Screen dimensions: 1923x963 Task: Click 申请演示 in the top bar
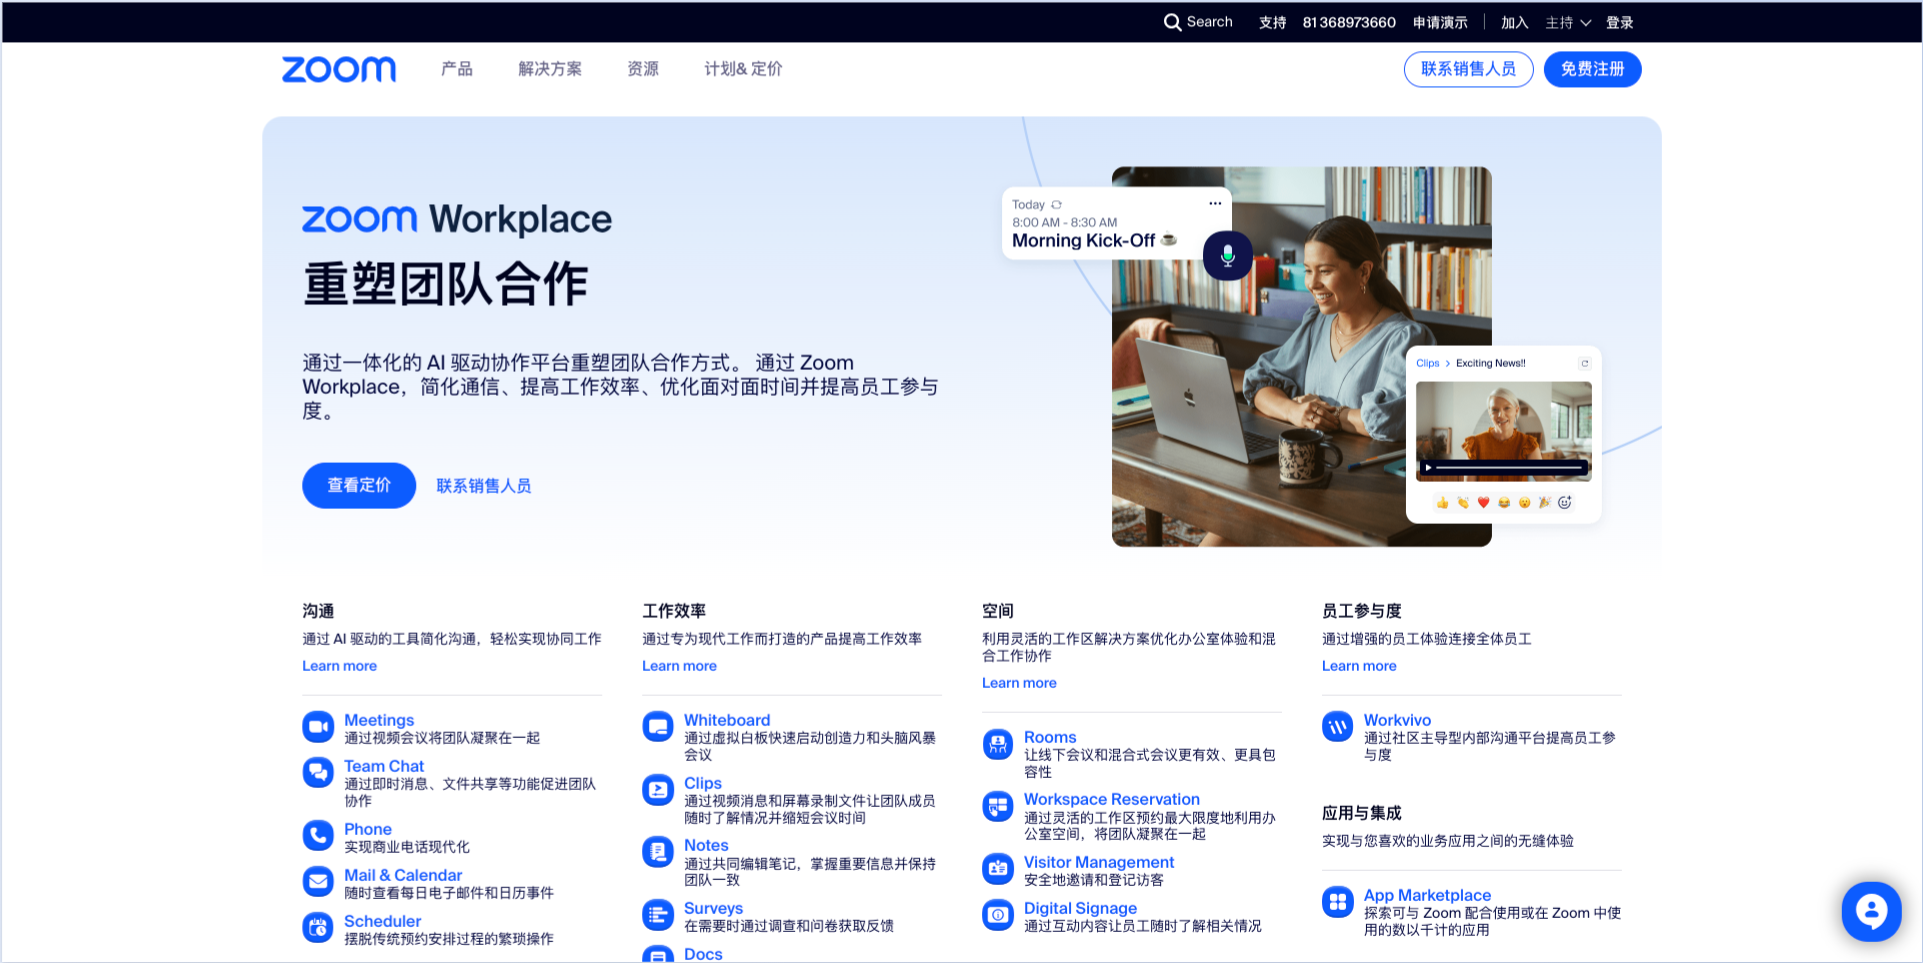coord(1440,22)
